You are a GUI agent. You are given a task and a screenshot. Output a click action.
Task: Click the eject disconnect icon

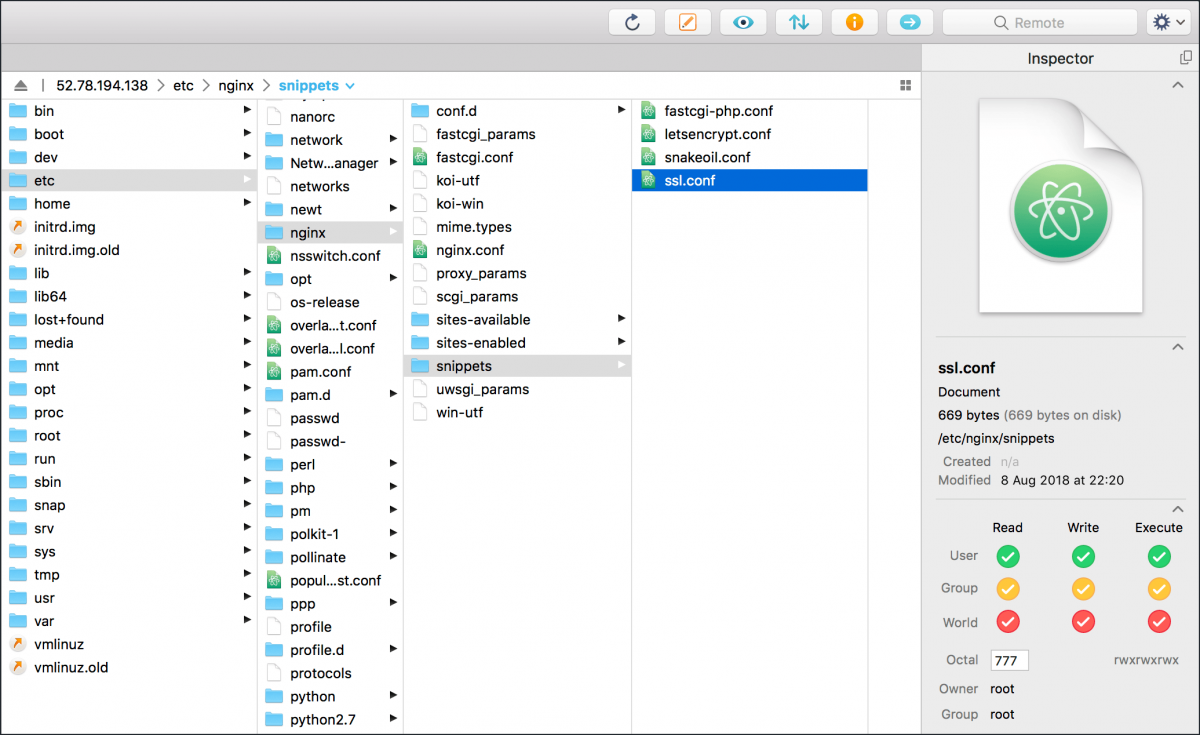tap(21, 86)
